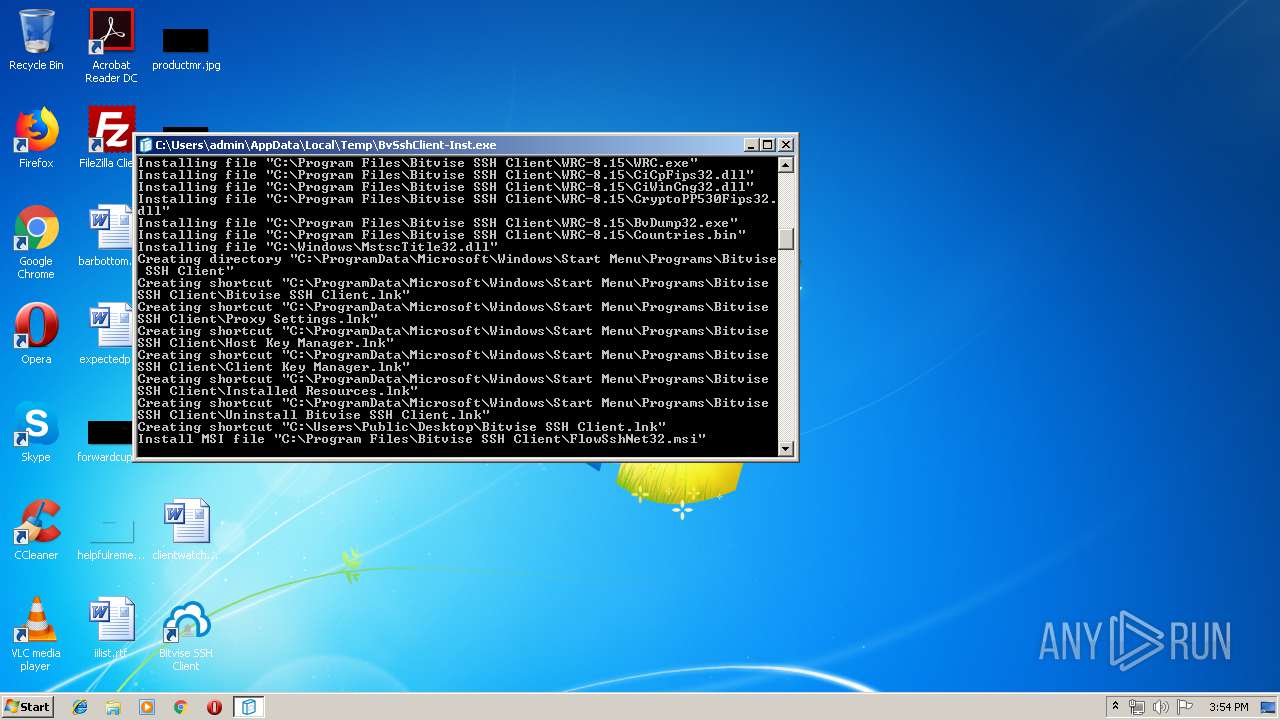
Task: Click the console vertical scrollbar thumb
Action: tap(786, 238)
